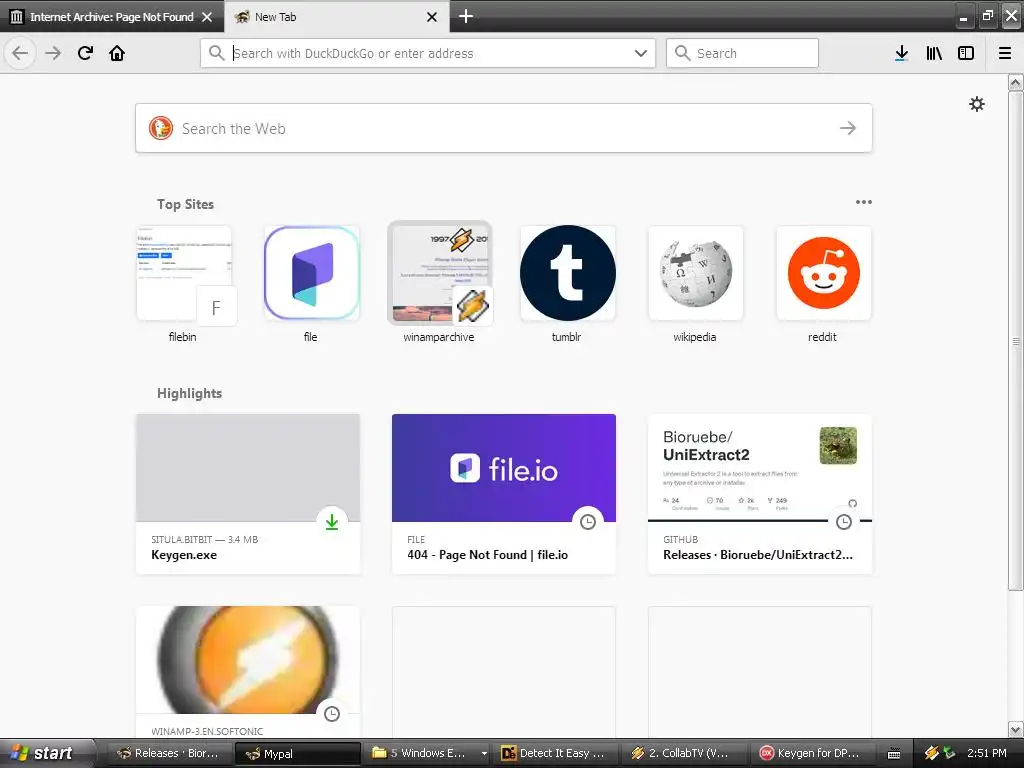
Task: Open the hamburger application menu
Action: click(x=1005, y=53)
